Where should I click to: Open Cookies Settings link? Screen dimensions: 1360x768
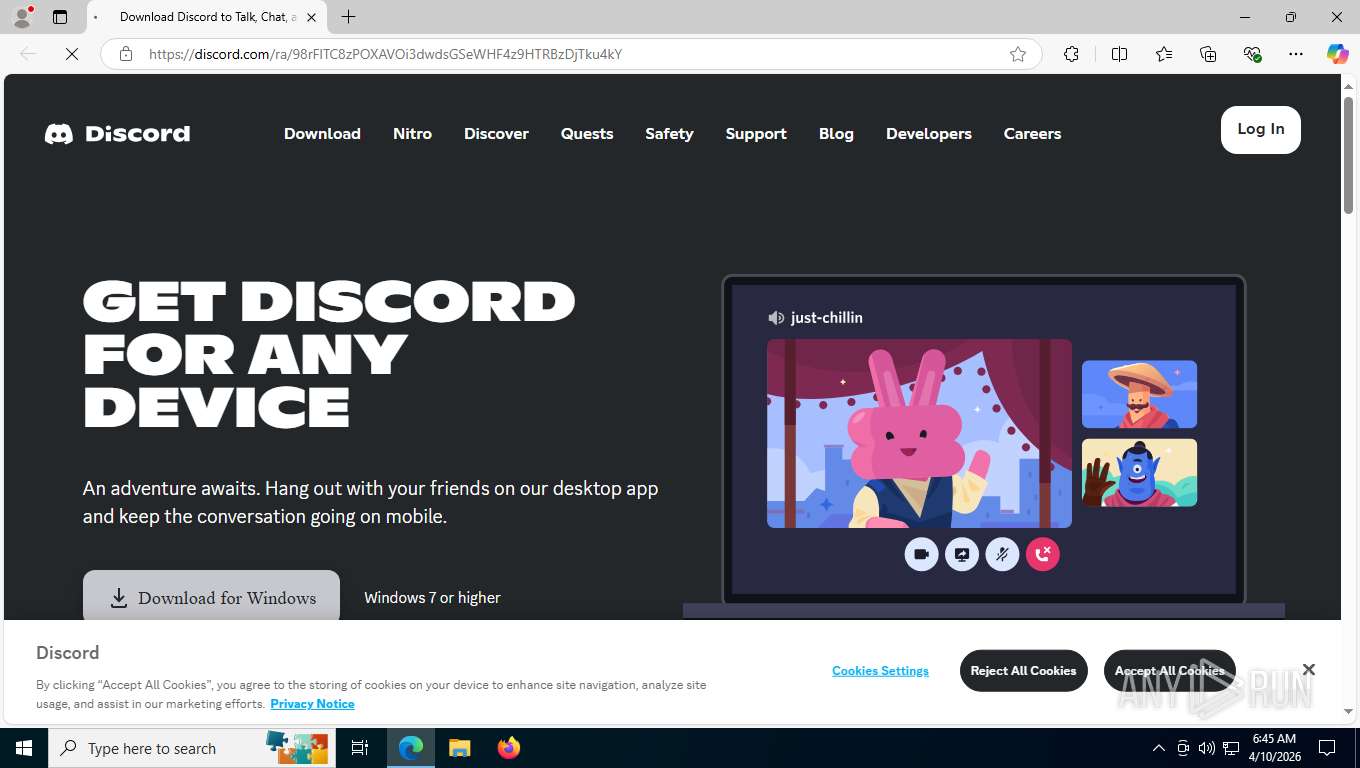pos(880,671)
